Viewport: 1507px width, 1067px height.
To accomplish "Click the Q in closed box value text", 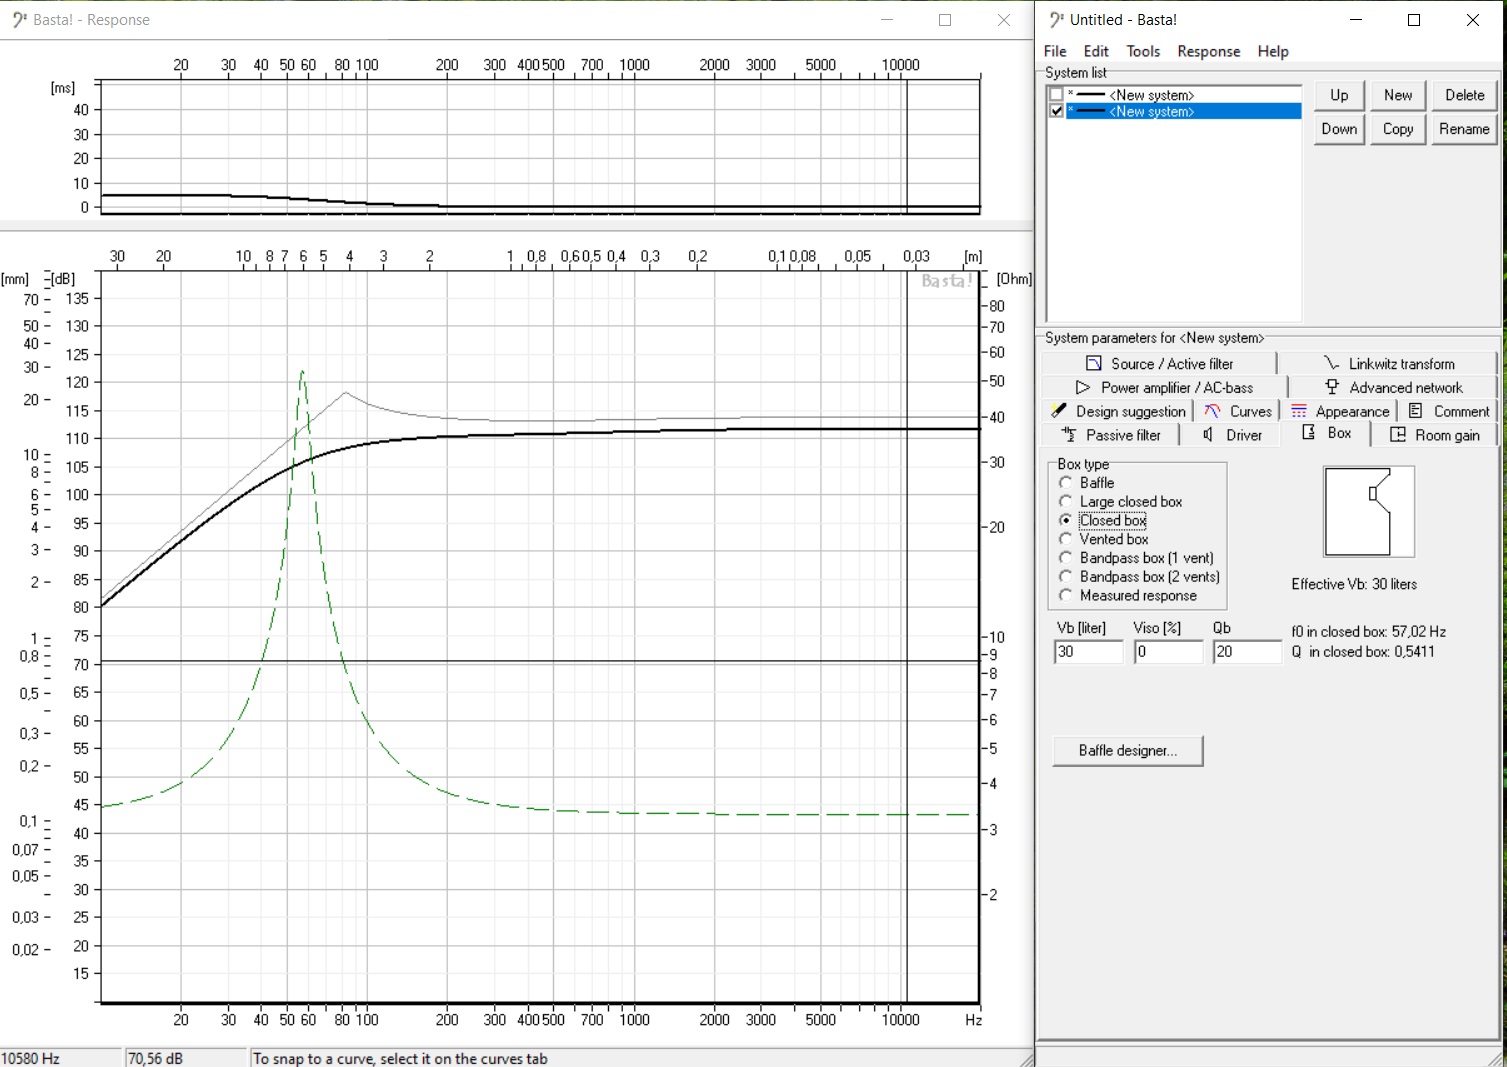I will (x=1363, y=652).
